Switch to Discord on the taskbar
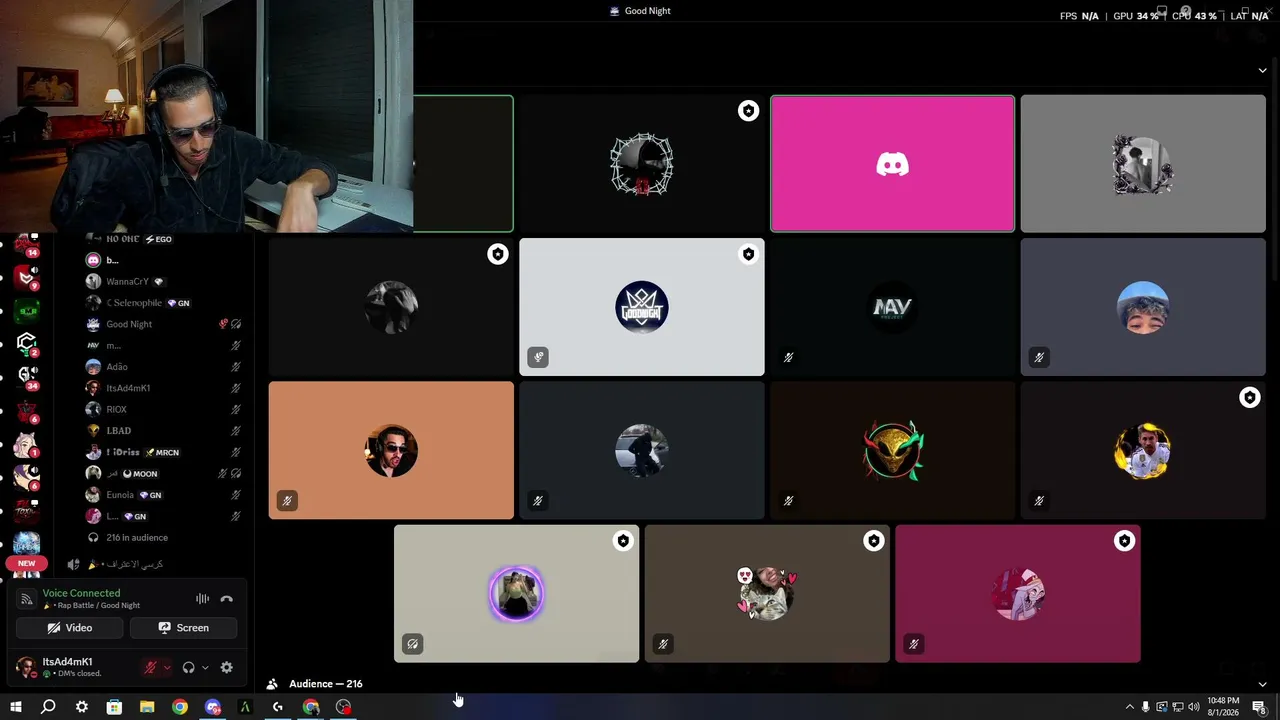This screenshot has width=1280, height=720. click(x=212, y=707)
